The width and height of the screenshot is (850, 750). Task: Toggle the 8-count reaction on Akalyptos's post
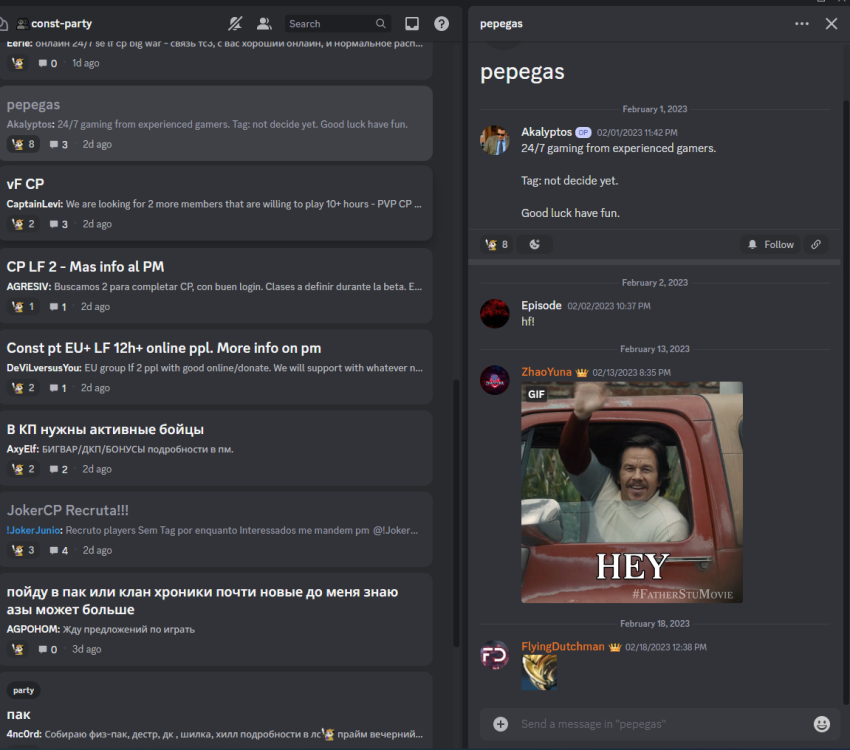(497, 244)
